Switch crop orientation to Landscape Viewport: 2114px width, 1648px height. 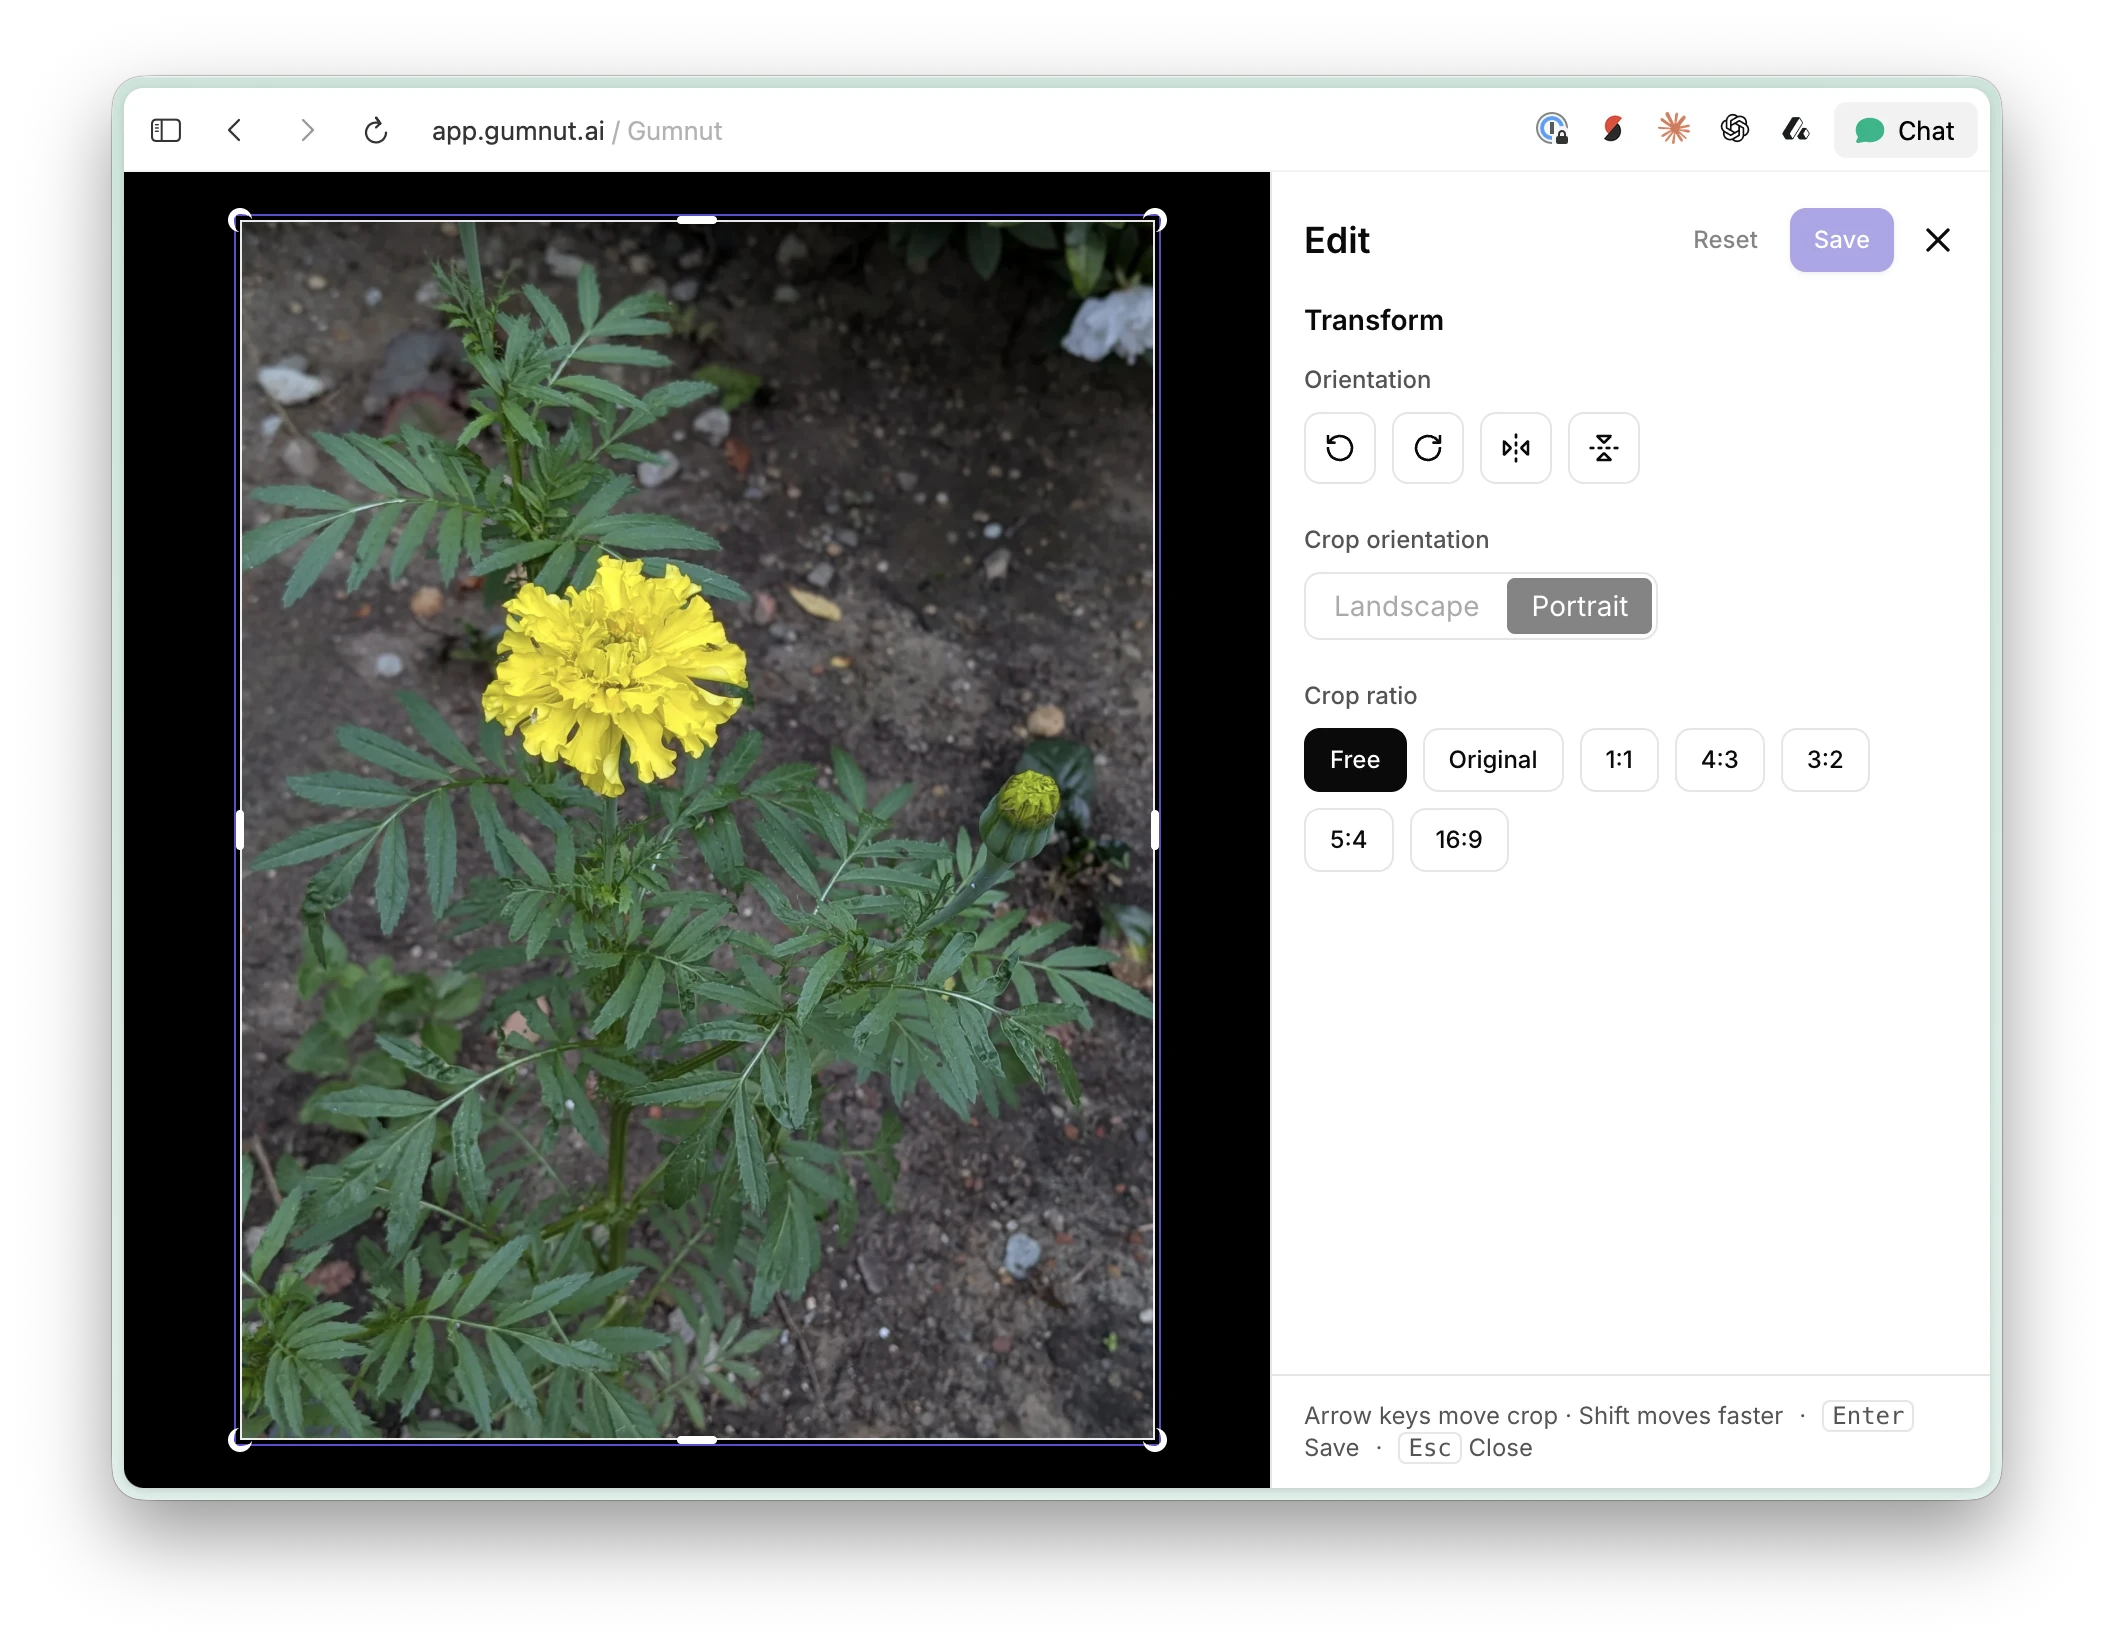[x=1406, y=606]
